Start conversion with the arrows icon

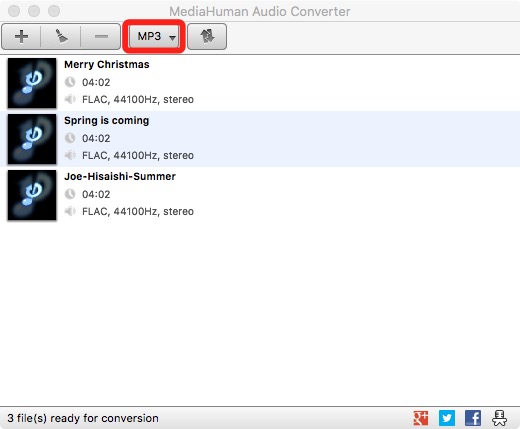click(207, 36)
